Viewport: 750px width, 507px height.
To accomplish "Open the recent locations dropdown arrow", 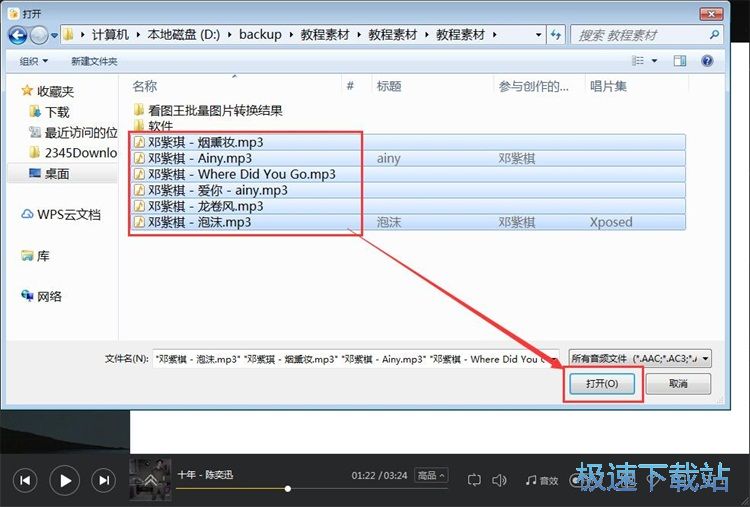I will [x=54, y=35].
